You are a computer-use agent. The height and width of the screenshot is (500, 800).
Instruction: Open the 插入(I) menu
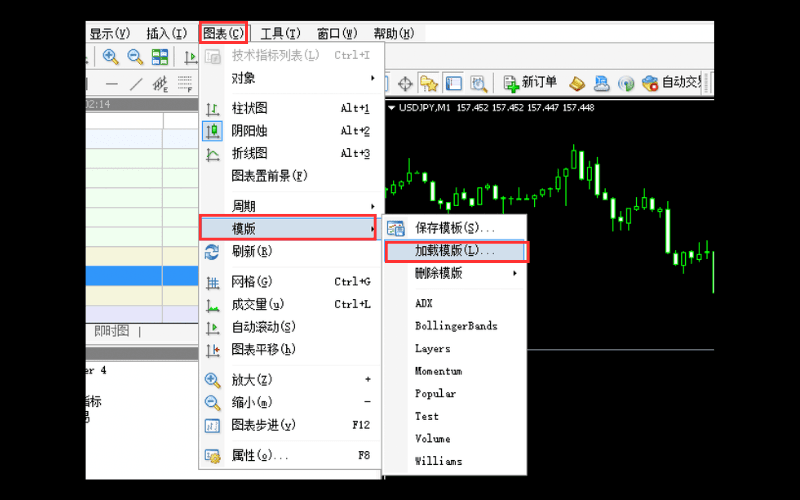(167, 34)
